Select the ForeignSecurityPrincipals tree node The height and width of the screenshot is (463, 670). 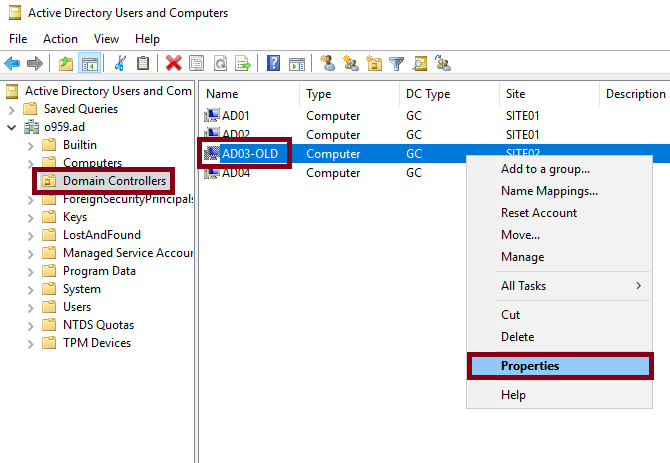[x=128, y=199]
